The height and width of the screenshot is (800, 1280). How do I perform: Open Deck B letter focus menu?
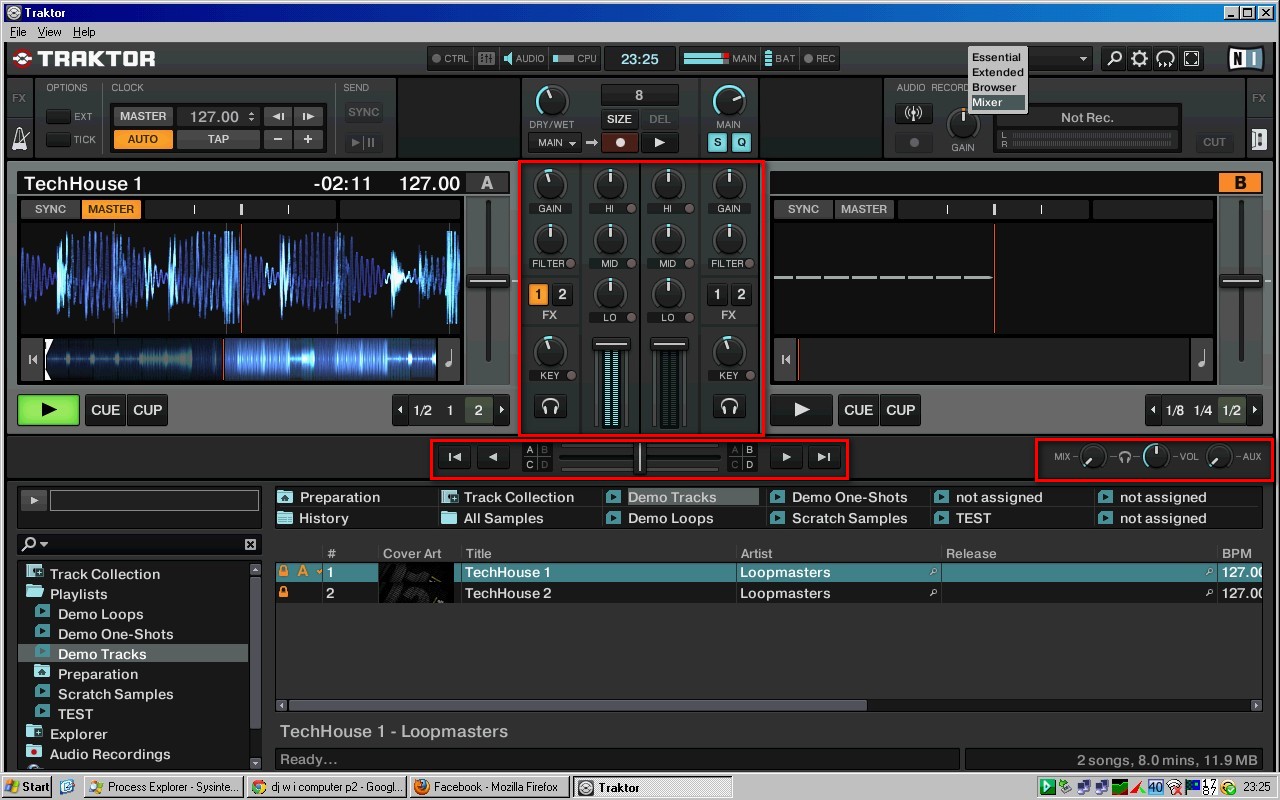click(x=1239, y=183)
